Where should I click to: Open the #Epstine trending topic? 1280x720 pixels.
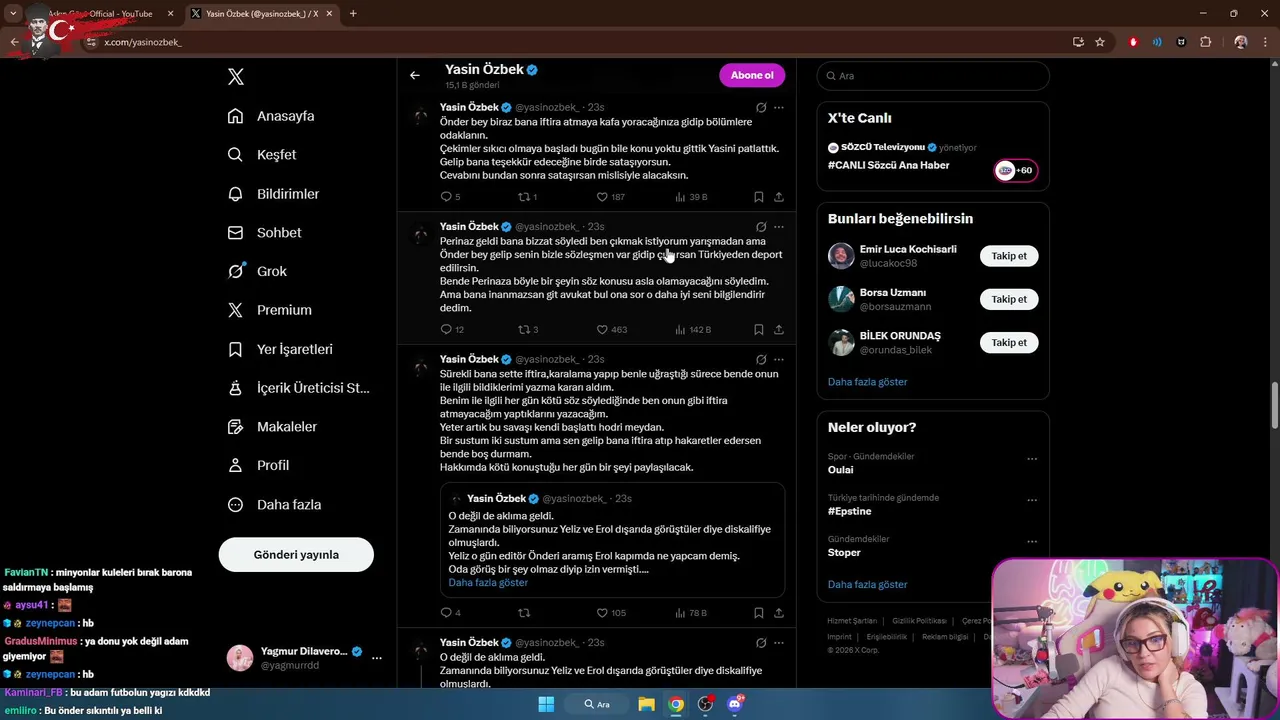click(x=849, y=511)
